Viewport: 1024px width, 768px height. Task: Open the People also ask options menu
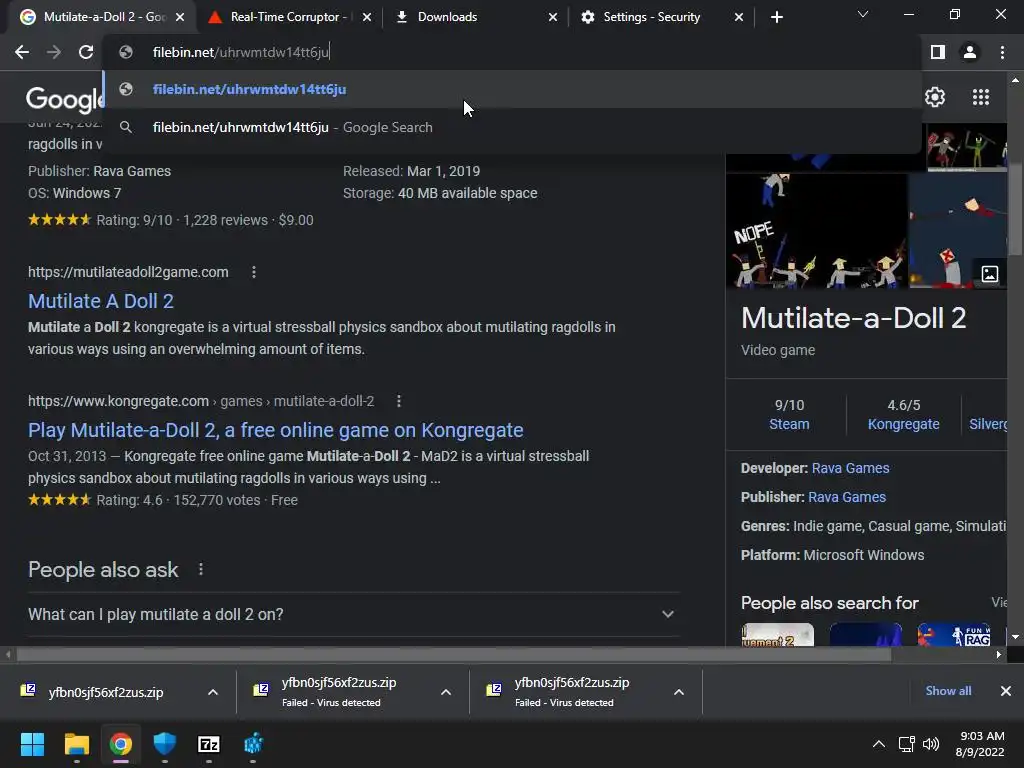[x=201, y=569]
